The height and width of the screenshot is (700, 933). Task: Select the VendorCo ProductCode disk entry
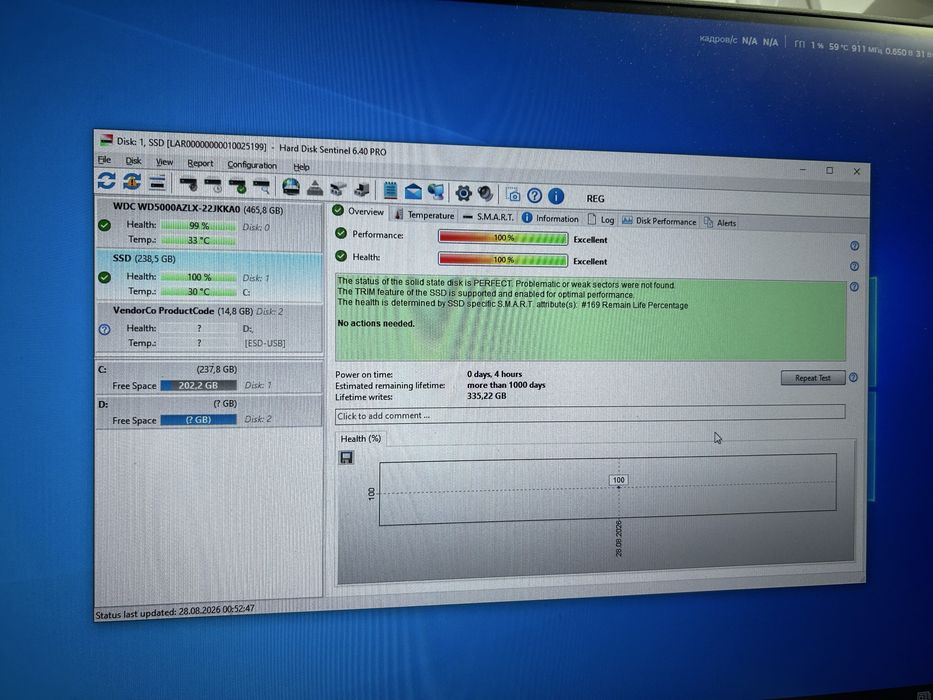pos(209,327)
